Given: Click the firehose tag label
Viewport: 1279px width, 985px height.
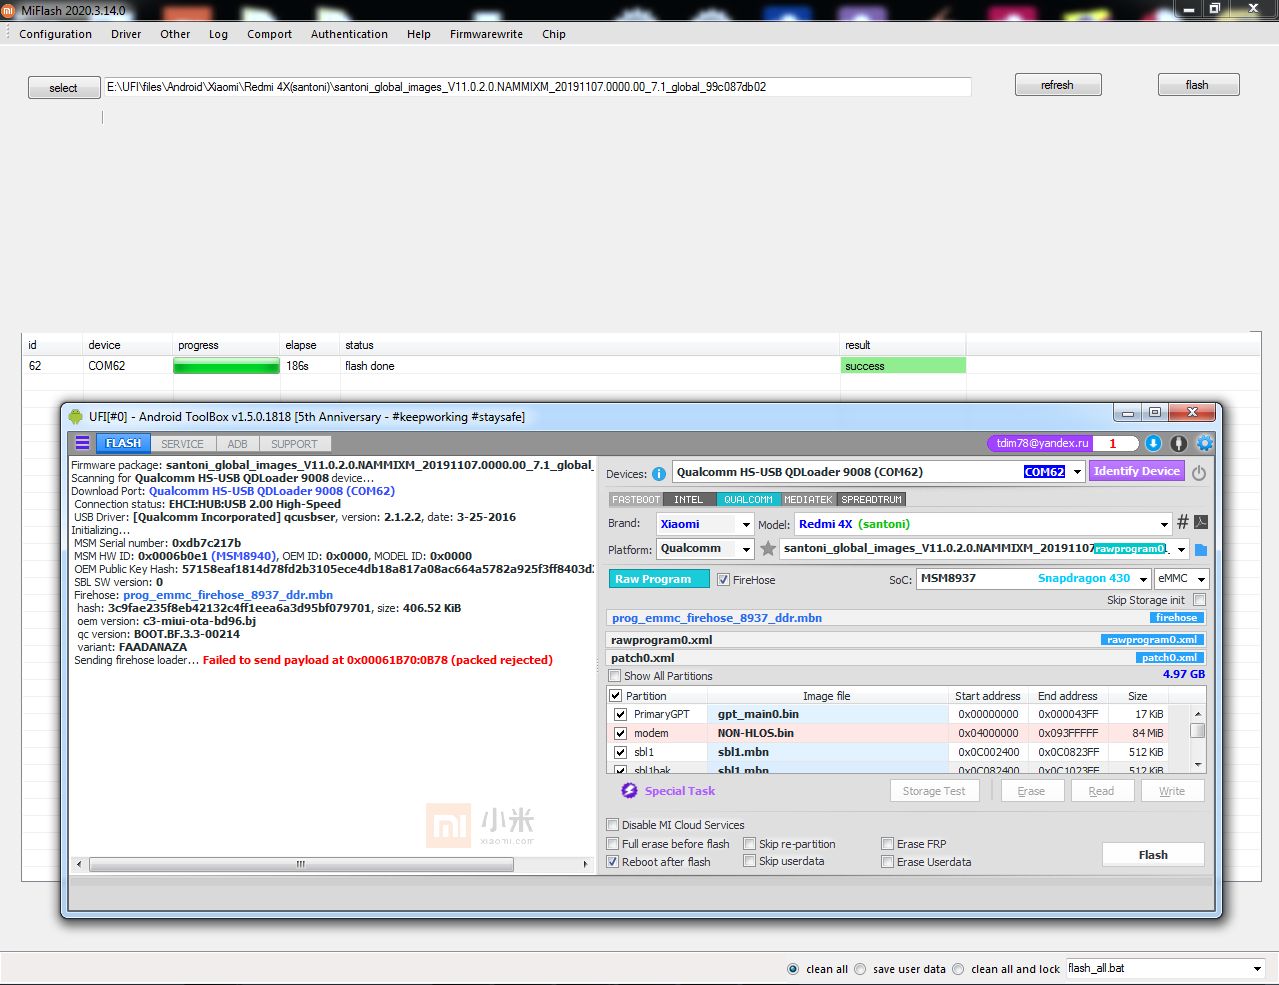Looking at the screenshot, I should [1176, 618].
